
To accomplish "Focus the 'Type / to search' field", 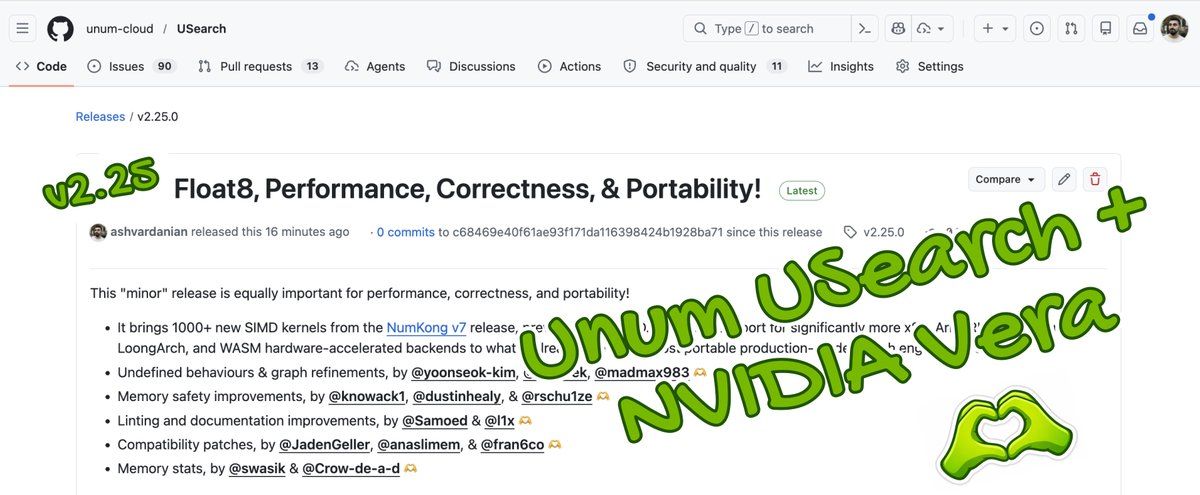I will click(x=766, y=28).
